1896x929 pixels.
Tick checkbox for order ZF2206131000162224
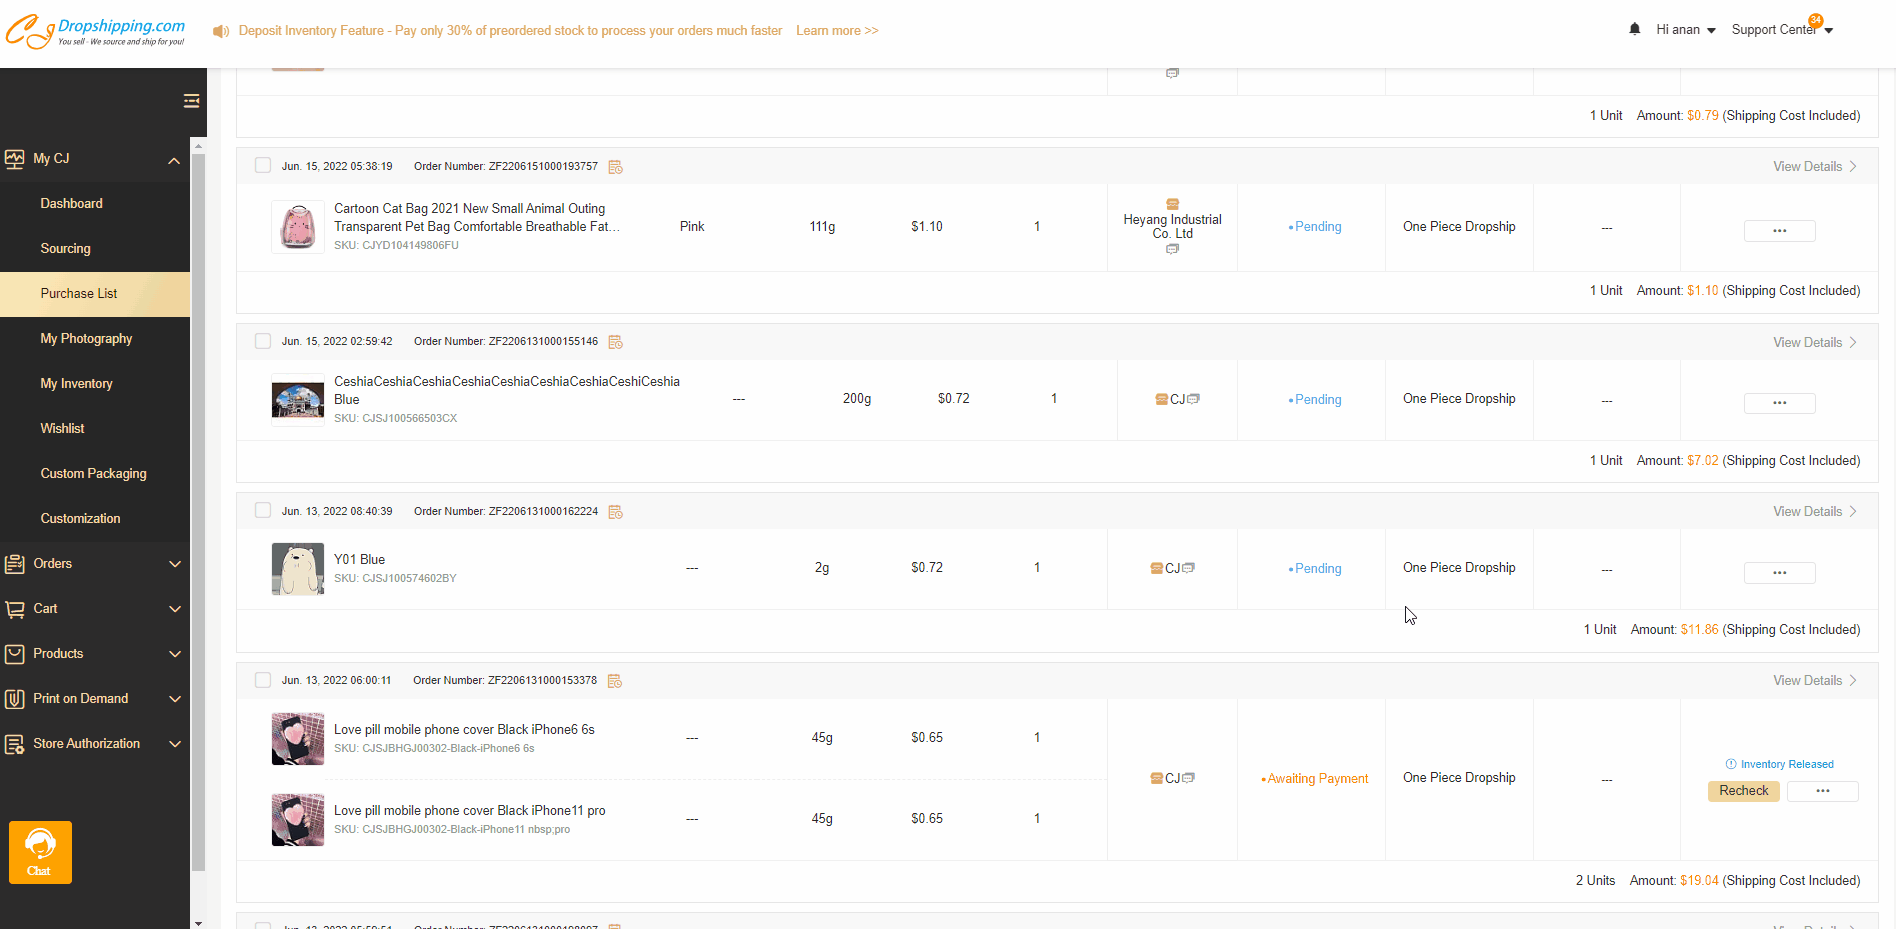tap(263, 511)
